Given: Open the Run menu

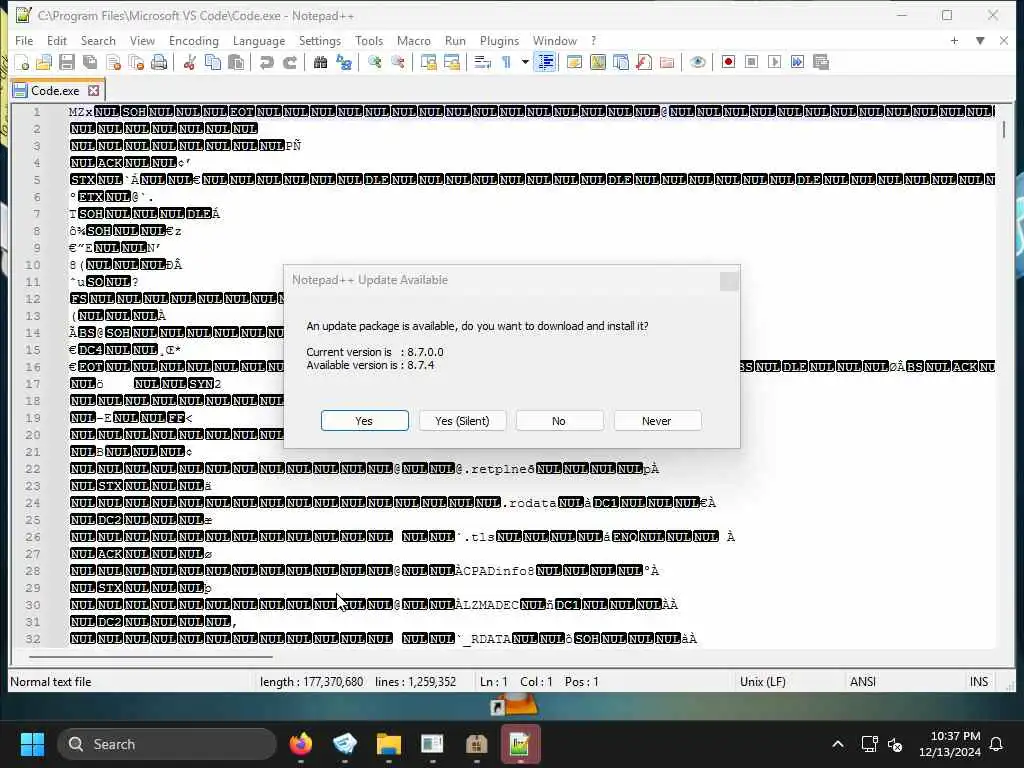Looking at the screenshot, I should (455, 40).
